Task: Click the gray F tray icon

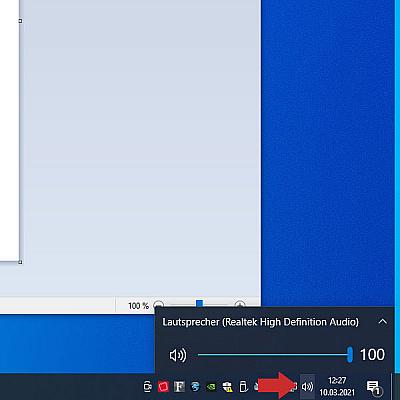Action: 179,387
